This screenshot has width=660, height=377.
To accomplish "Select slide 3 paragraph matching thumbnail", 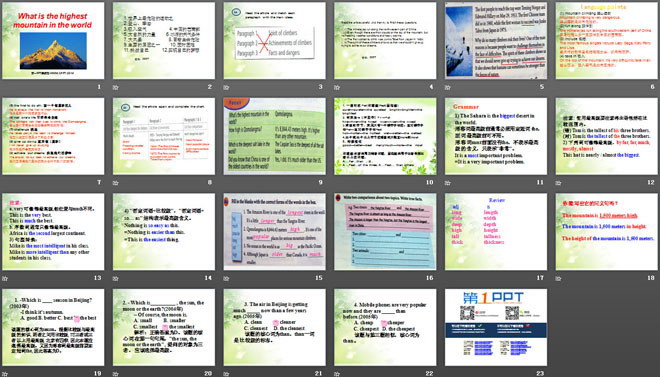I will click(274, 40).
